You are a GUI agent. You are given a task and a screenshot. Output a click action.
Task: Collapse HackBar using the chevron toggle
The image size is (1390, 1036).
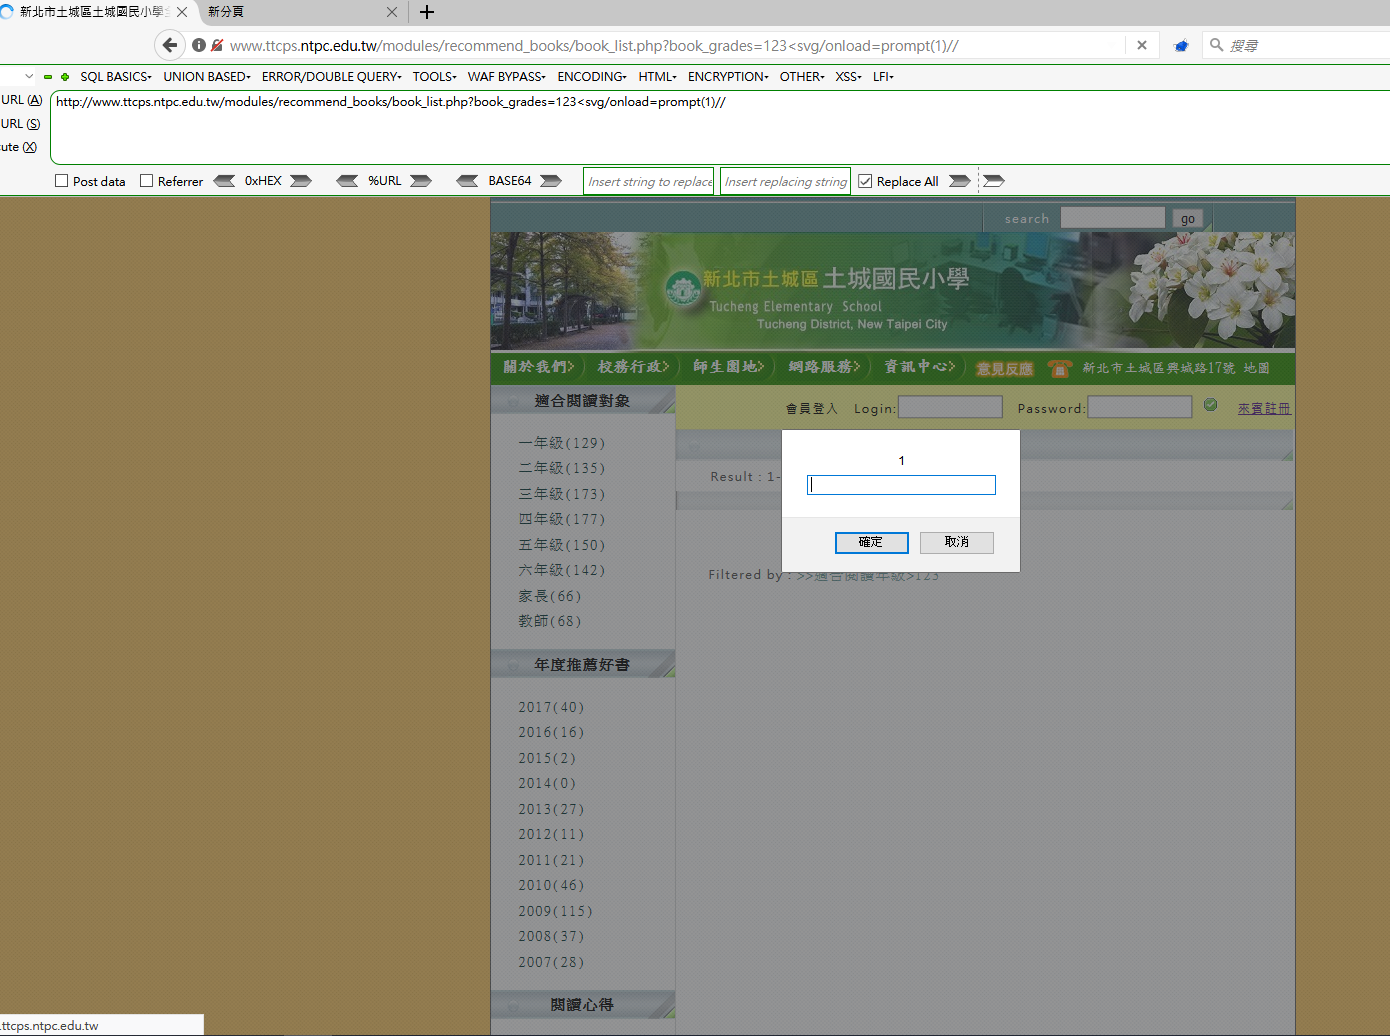tap(29, 77)
